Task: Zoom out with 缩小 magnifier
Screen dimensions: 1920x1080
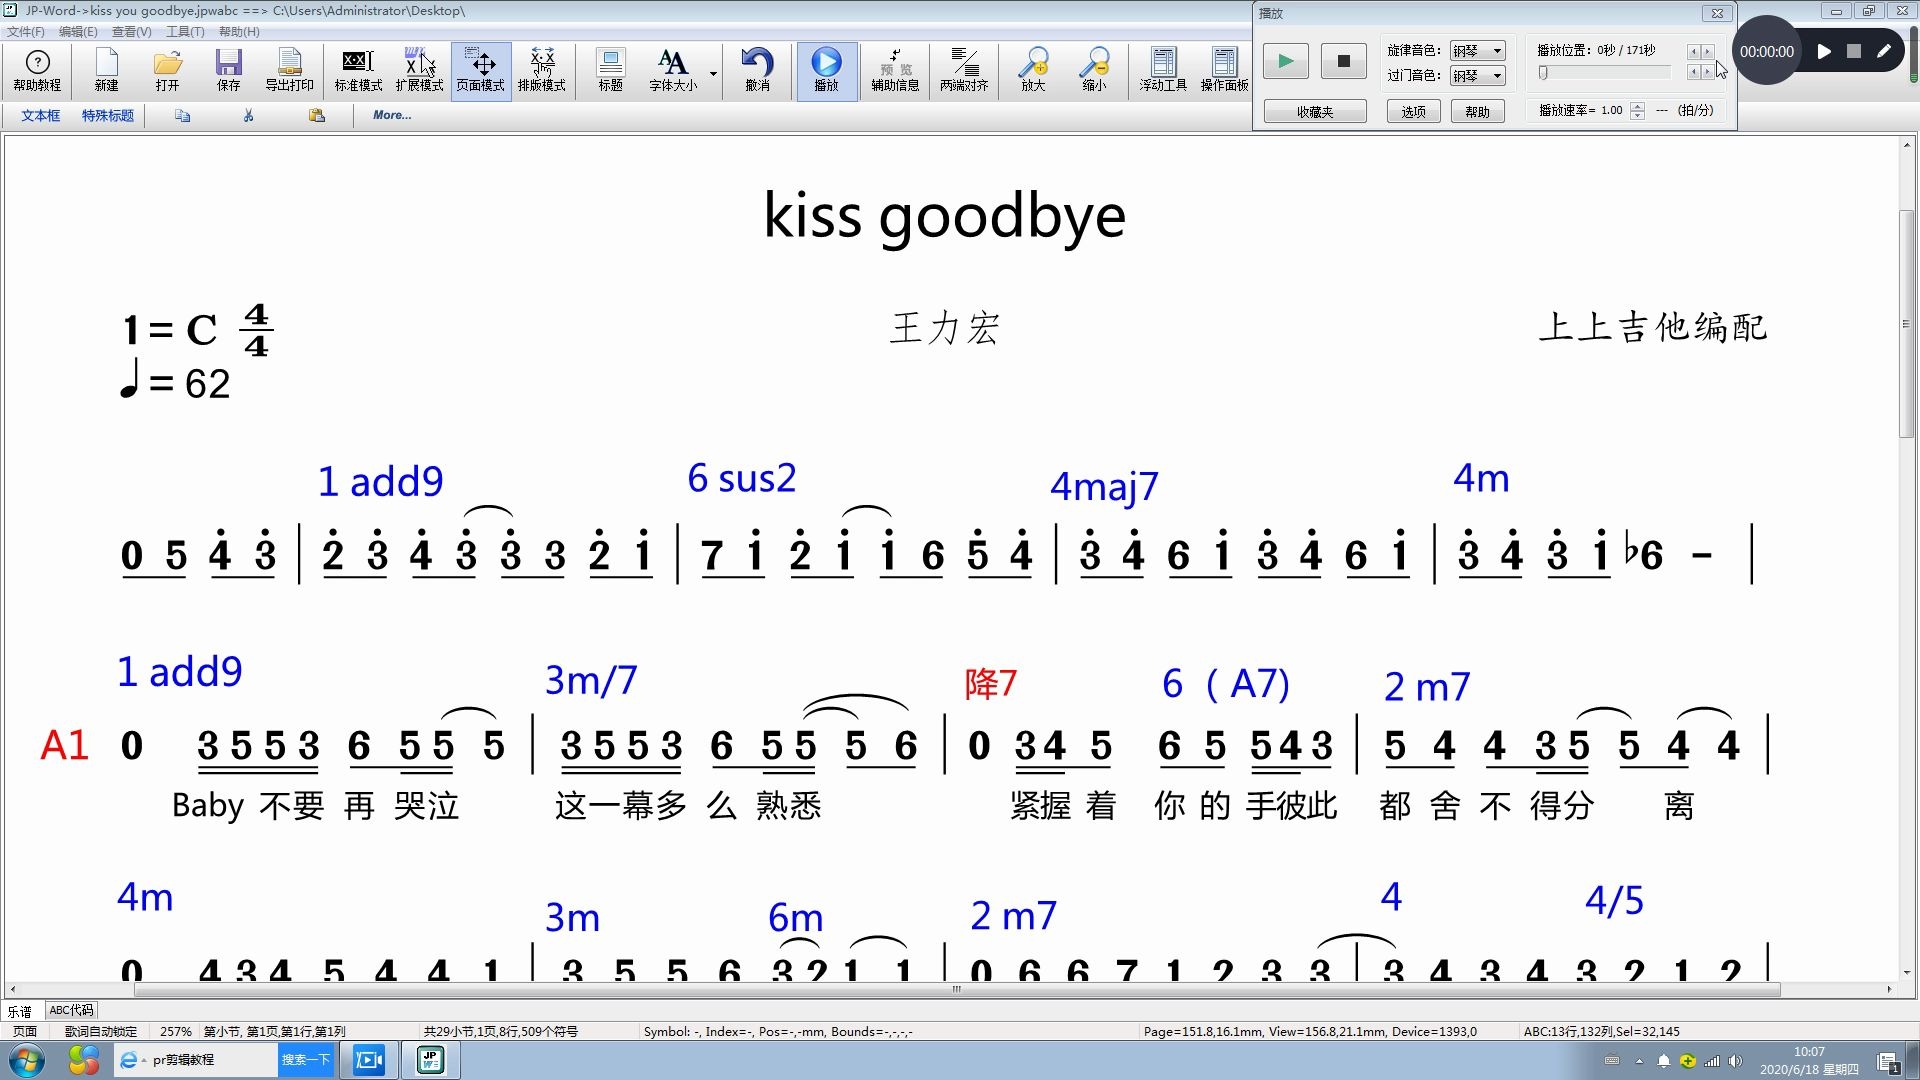Action: coord(1094,70)
